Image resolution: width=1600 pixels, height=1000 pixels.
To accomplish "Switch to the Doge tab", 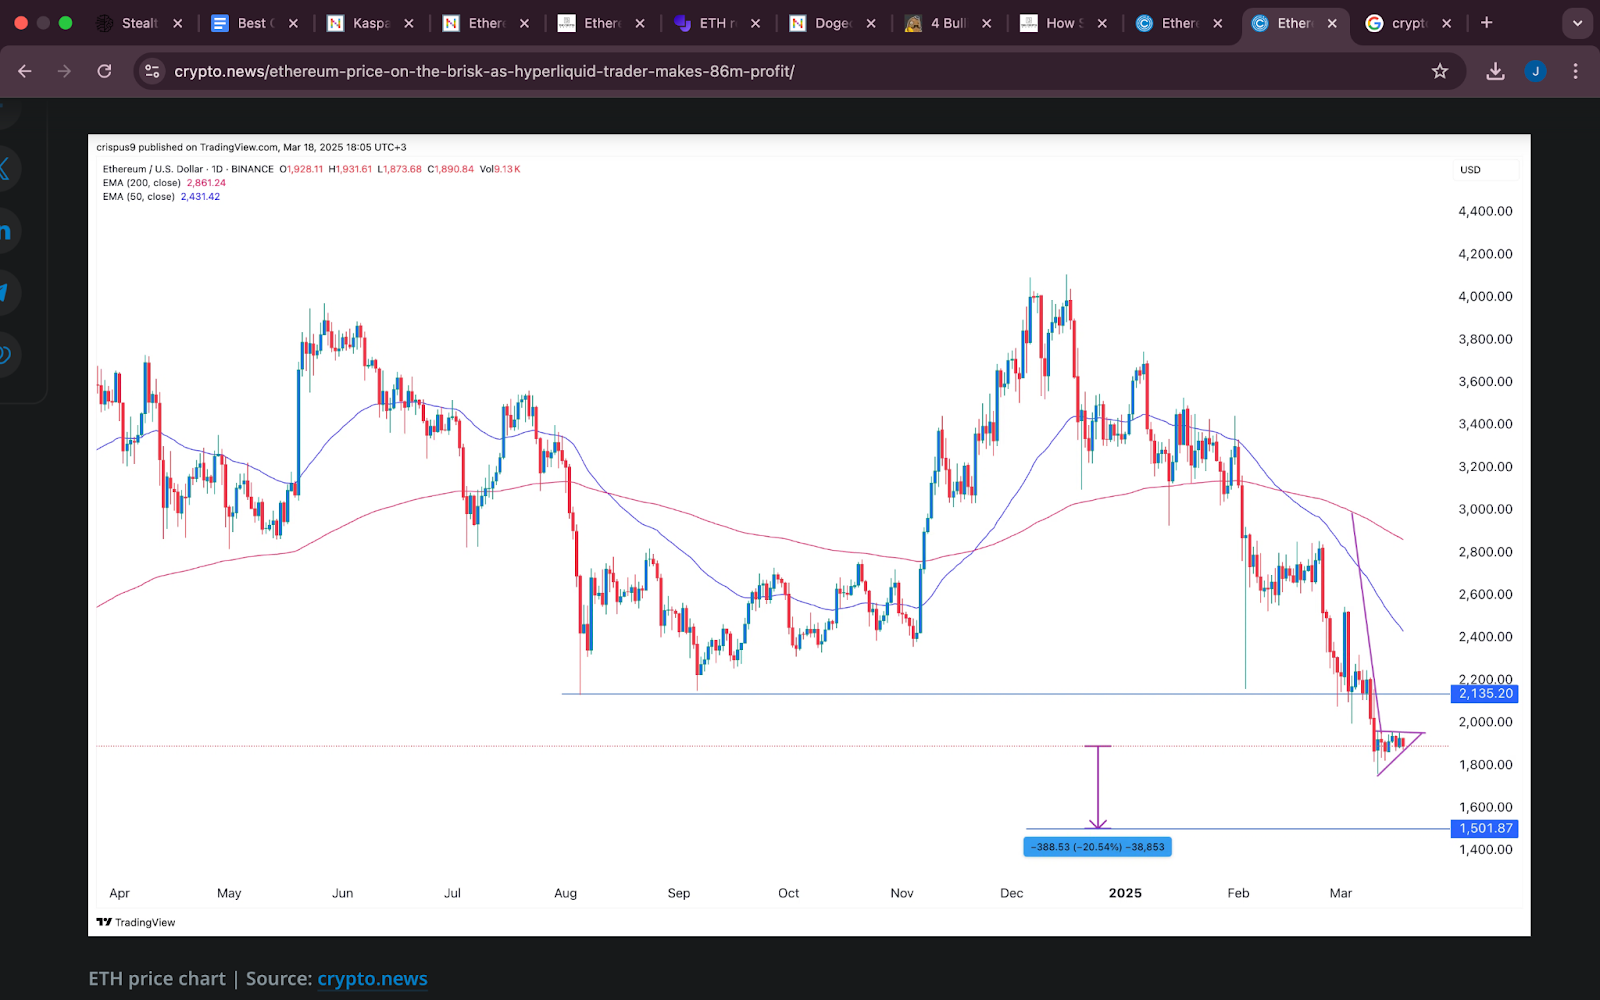I will coord(830,23).
